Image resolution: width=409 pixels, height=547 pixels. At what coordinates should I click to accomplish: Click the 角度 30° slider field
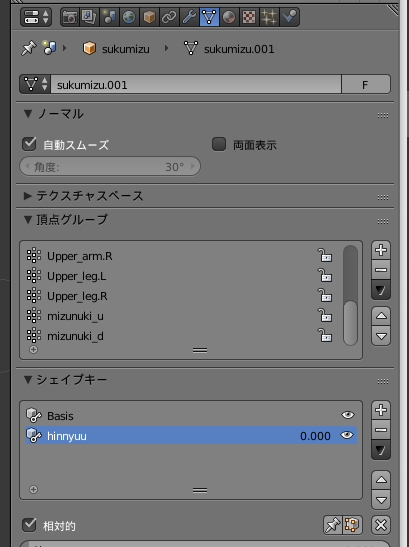tap(110, 166)
